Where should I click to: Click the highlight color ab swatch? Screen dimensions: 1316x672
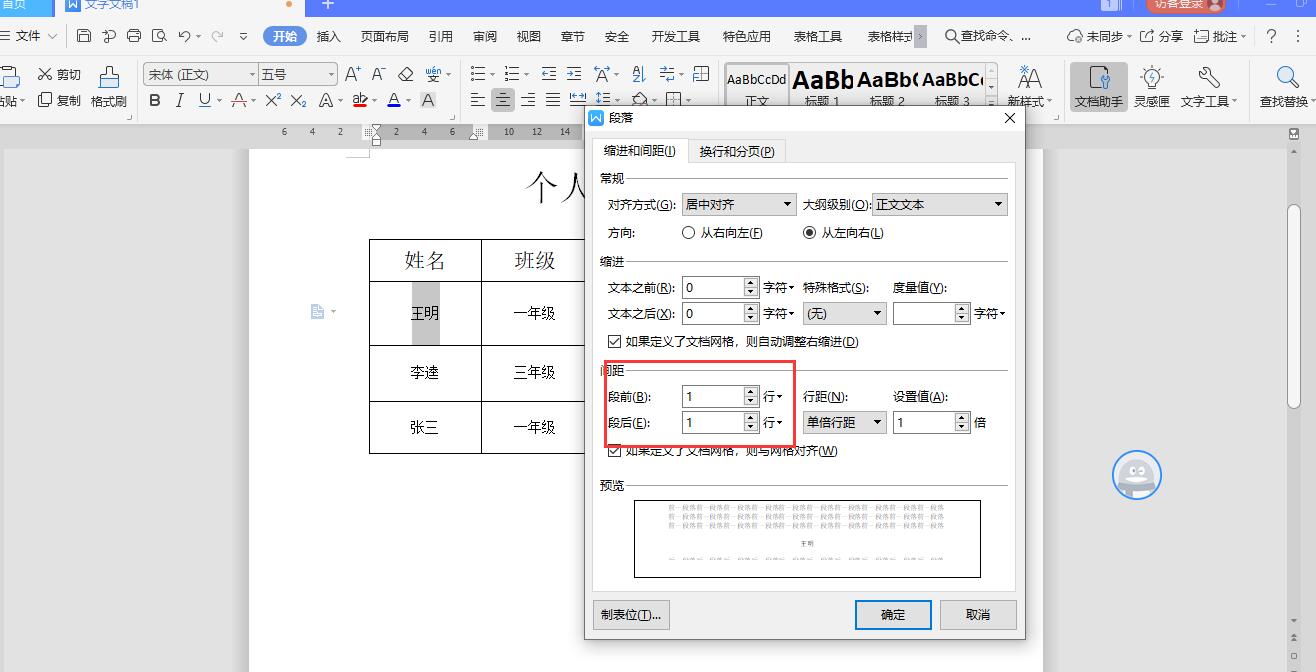[360, 100]
